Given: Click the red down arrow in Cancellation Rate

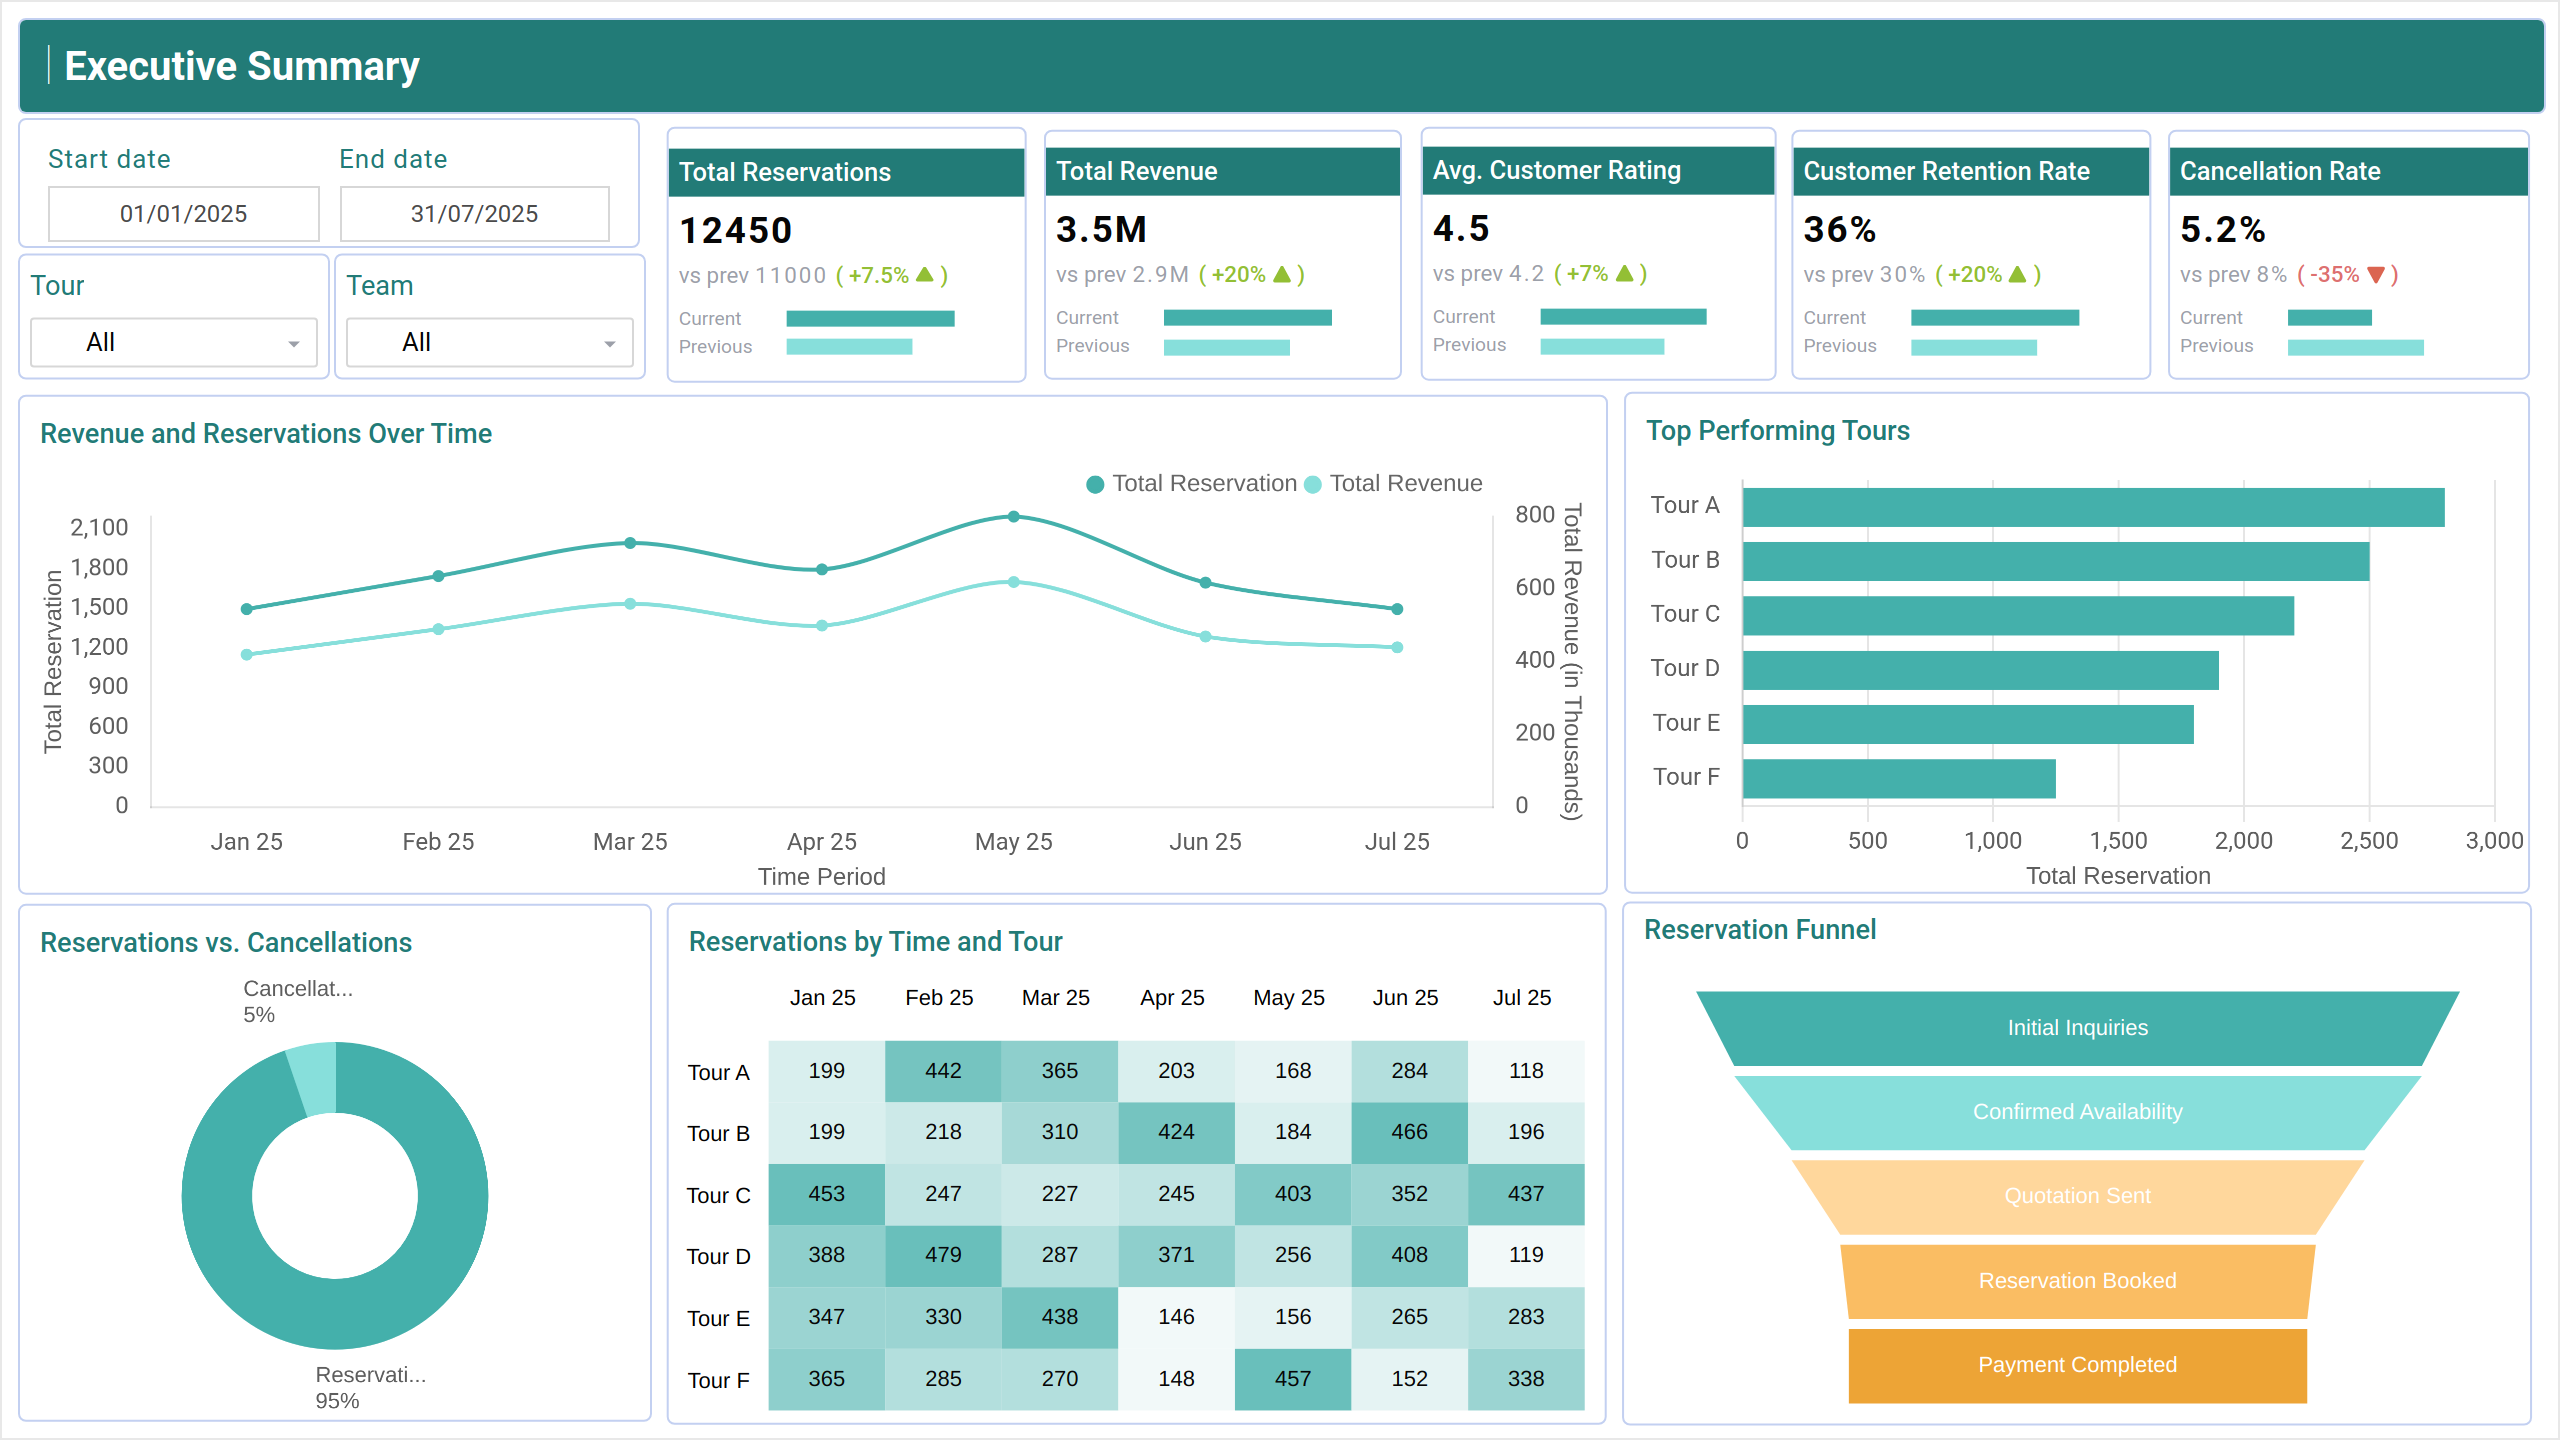Looking at the screenshot, I should tap(2376, 274).
